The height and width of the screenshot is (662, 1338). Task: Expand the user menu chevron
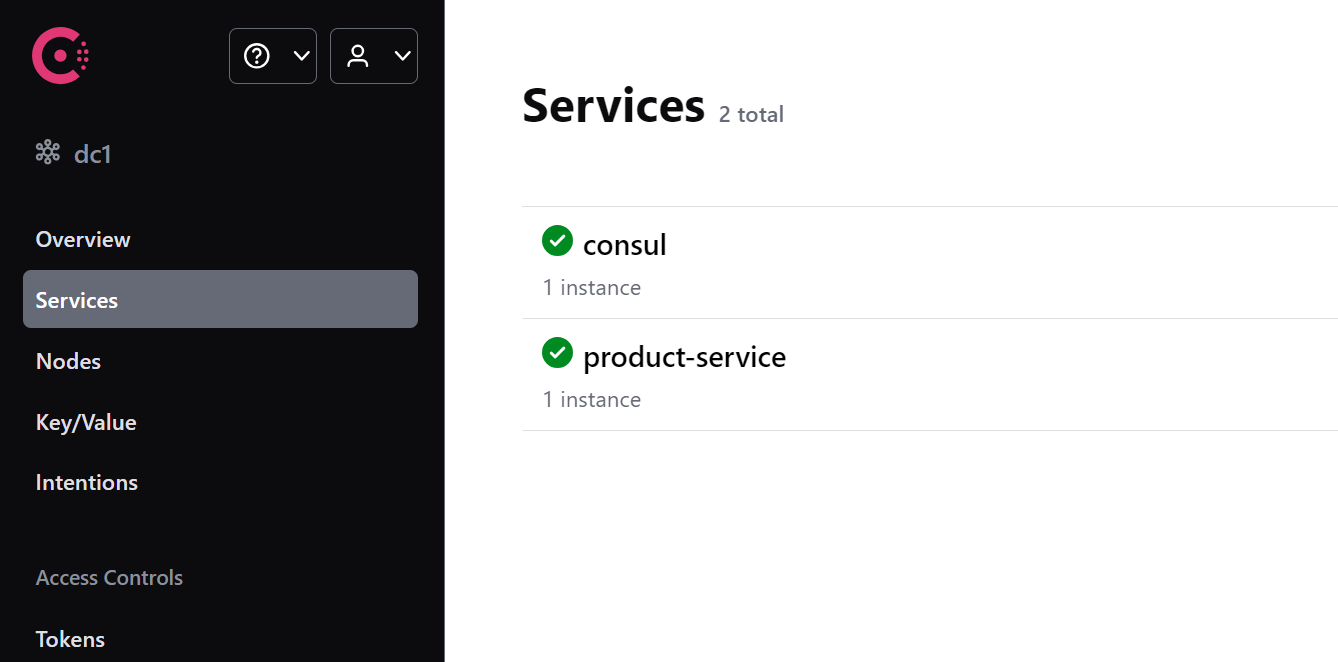(x=402, y=56)
